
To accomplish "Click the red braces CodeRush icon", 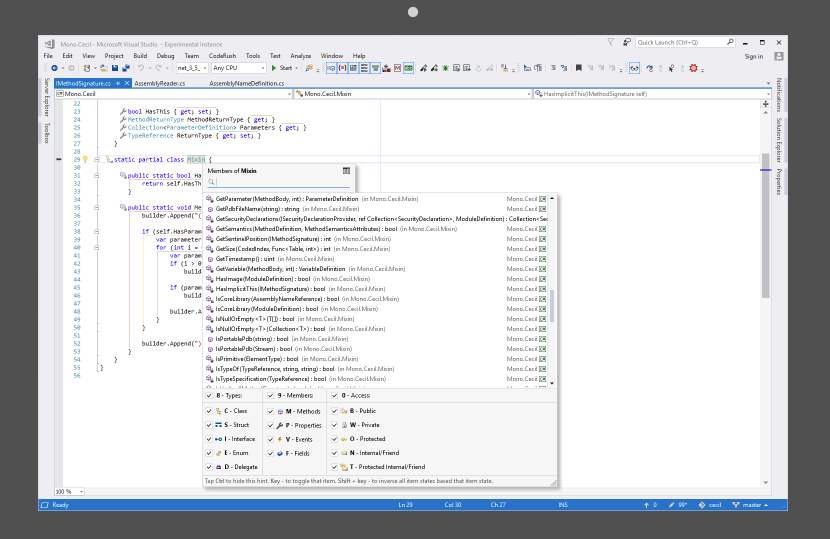I will [342, 68].
